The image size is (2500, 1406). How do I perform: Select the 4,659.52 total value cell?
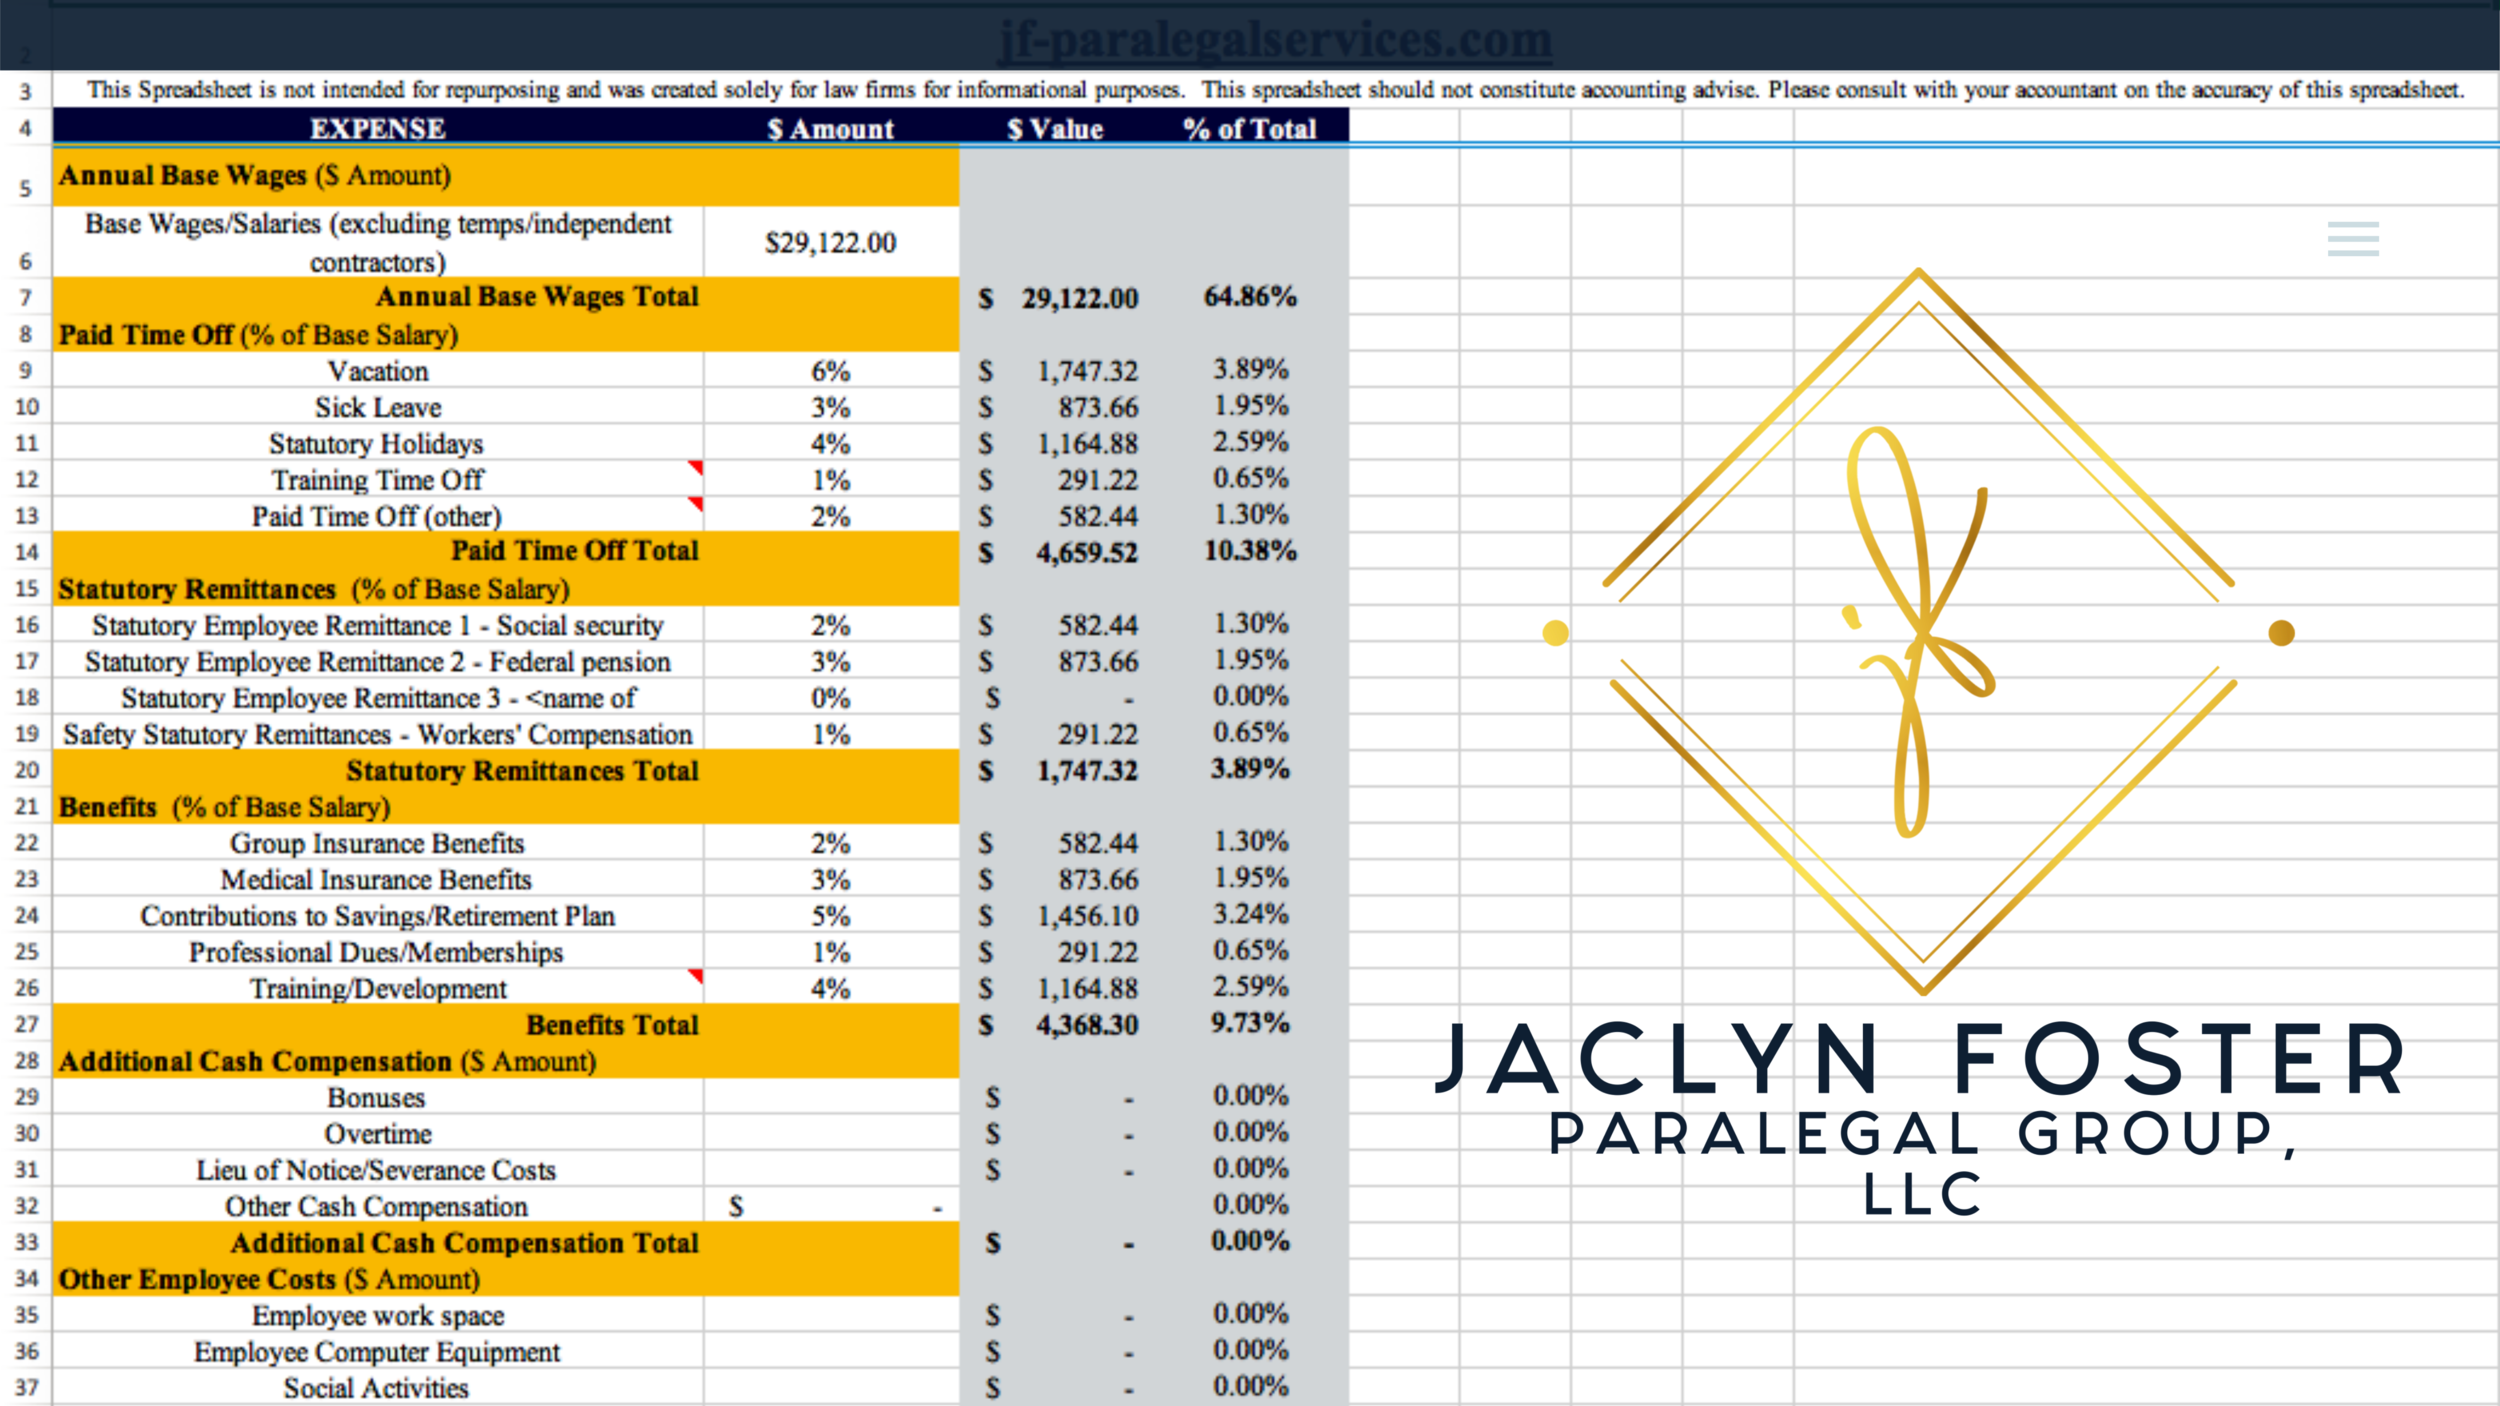point(1055,552)
